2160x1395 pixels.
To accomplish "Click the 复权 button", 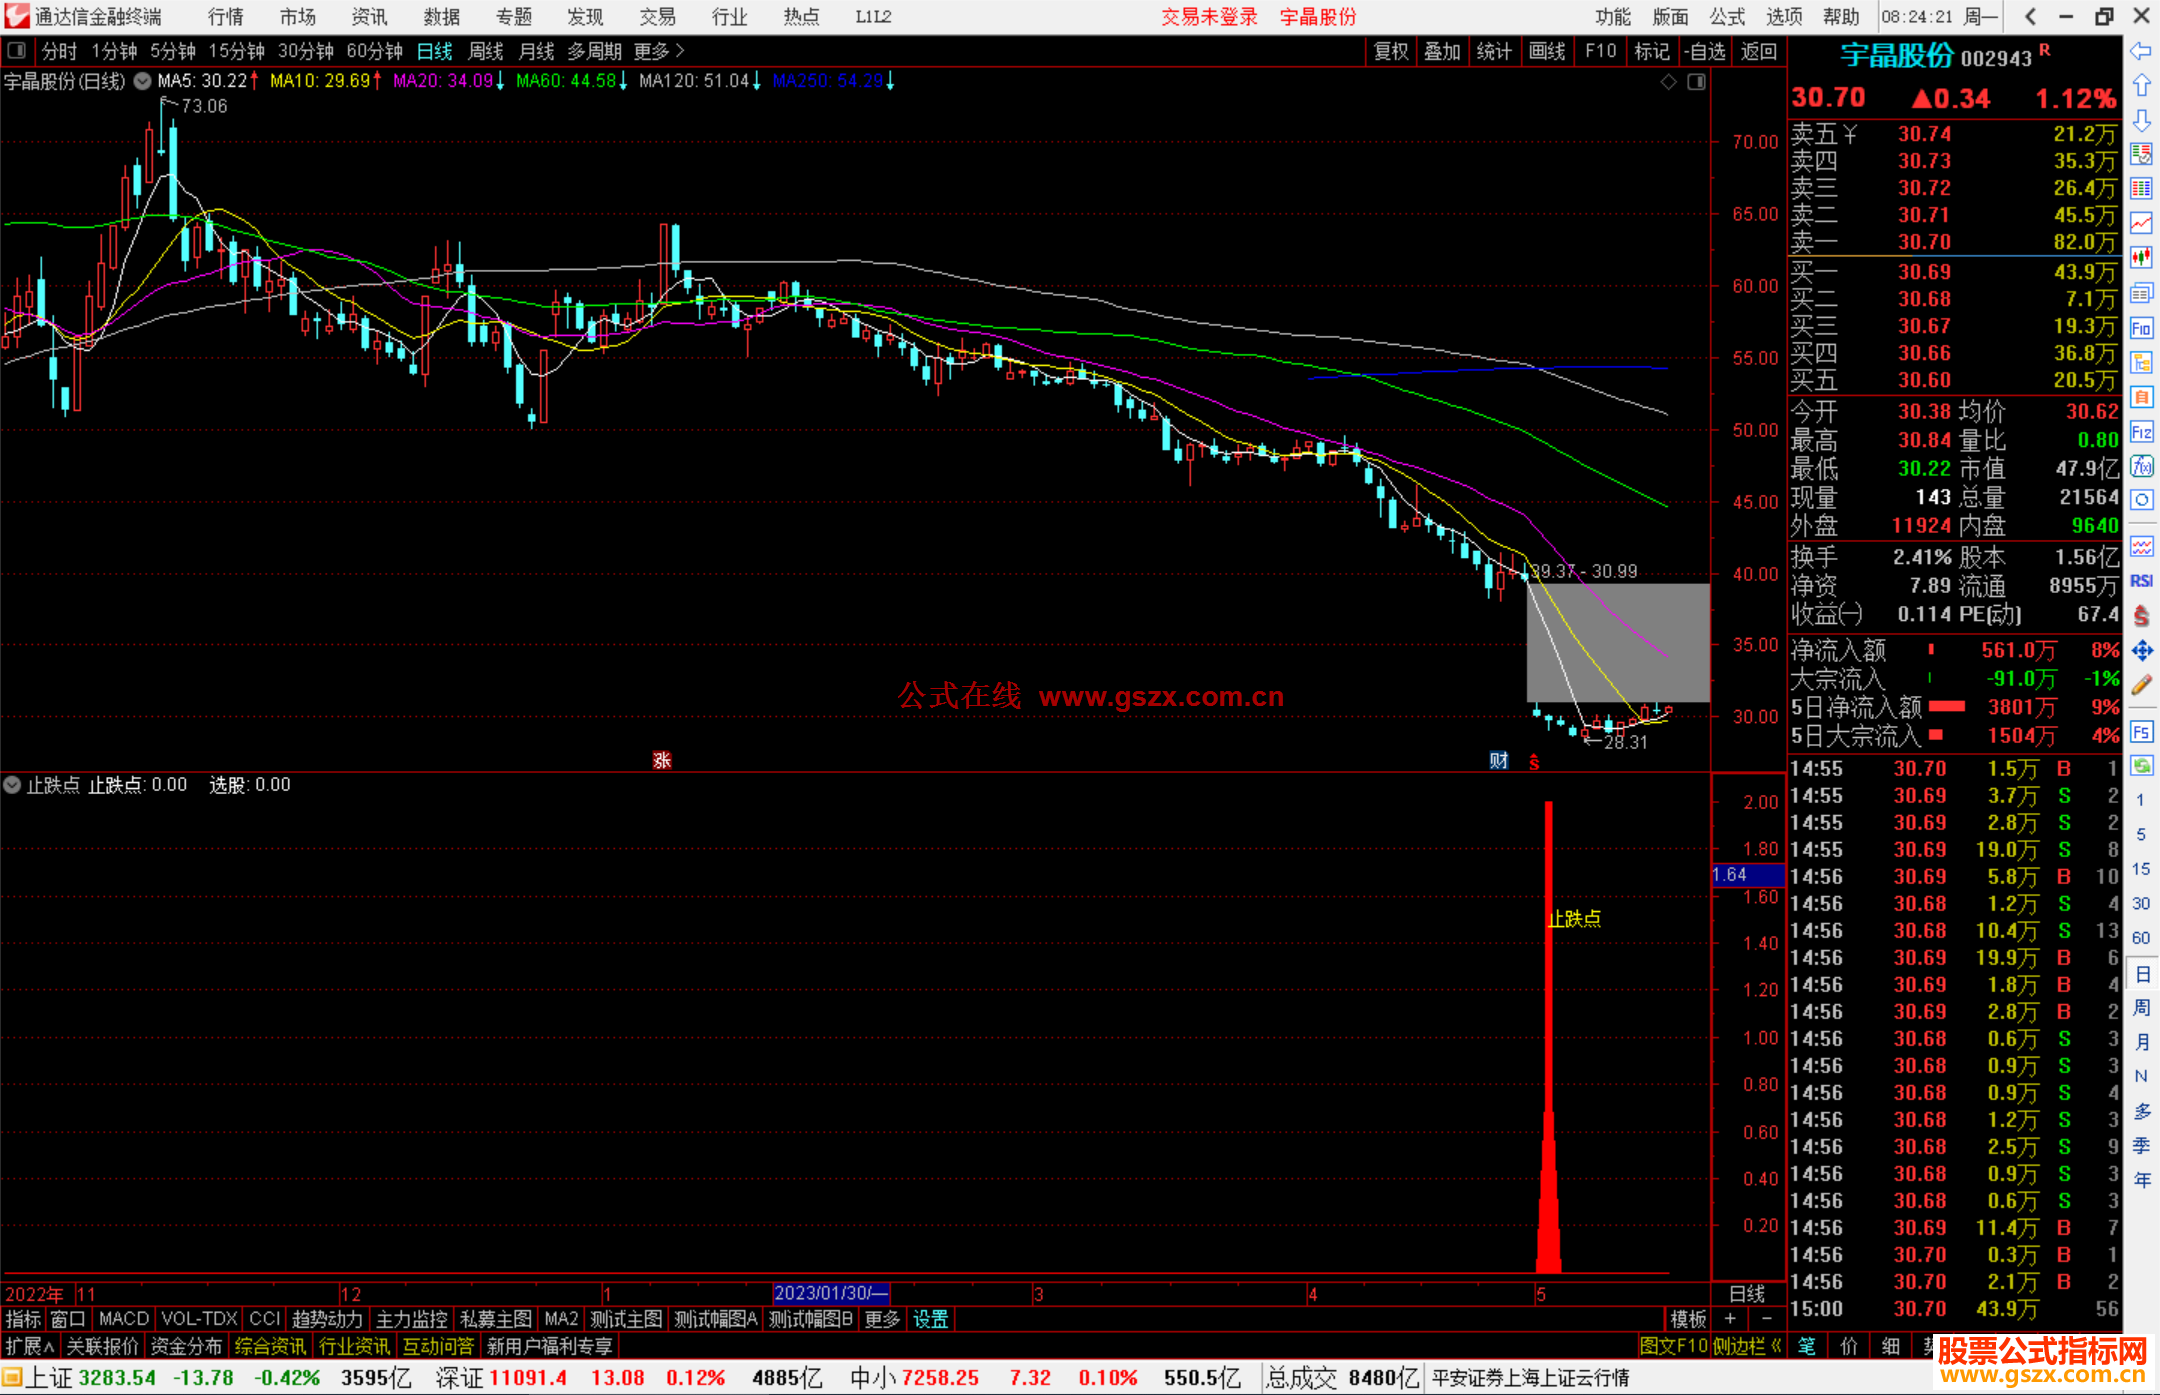I will coord(1390,50).
